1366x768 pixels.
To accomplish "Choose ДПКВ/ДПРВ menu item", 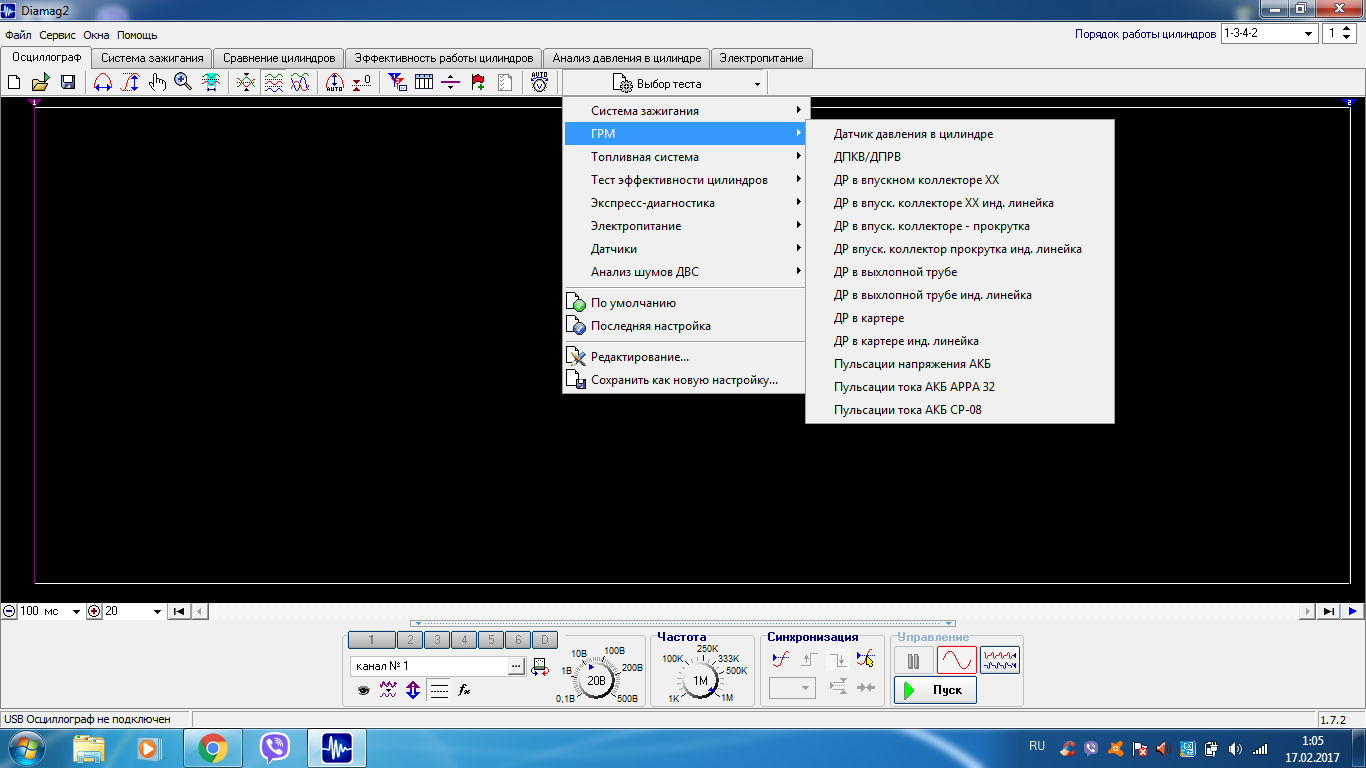I will tap(960, 156).
